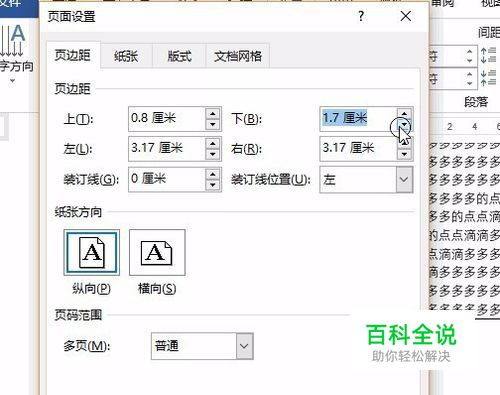Increase the top margin with up arrow
Image resolution: width=500 pixels, height=395 pixels.
[213, 113]
